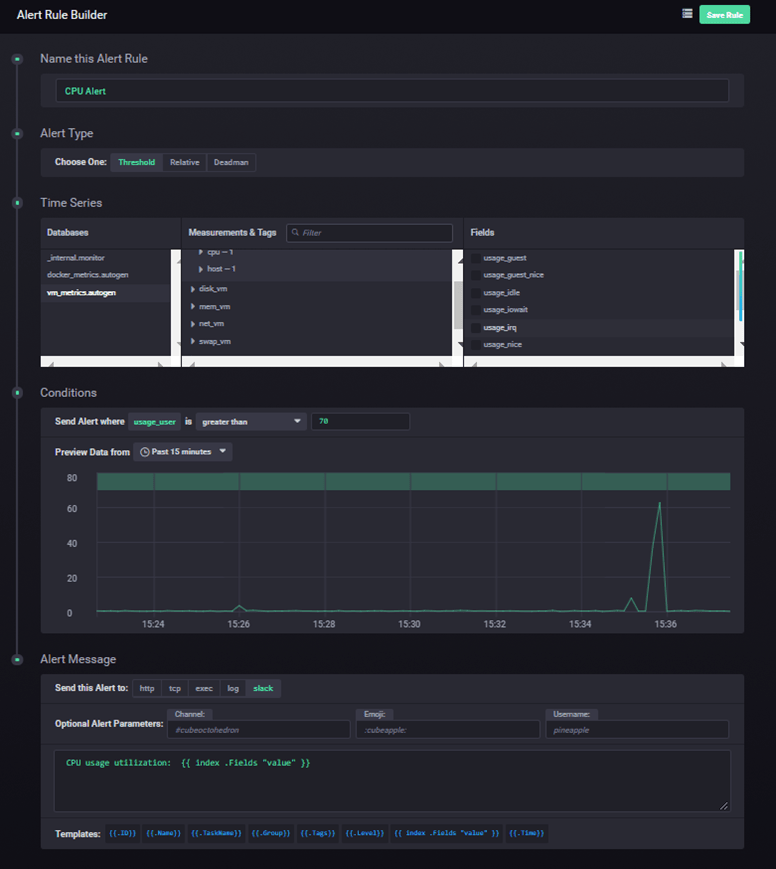
Task: Click the Time Series step marker
Action: pos(17,203)
